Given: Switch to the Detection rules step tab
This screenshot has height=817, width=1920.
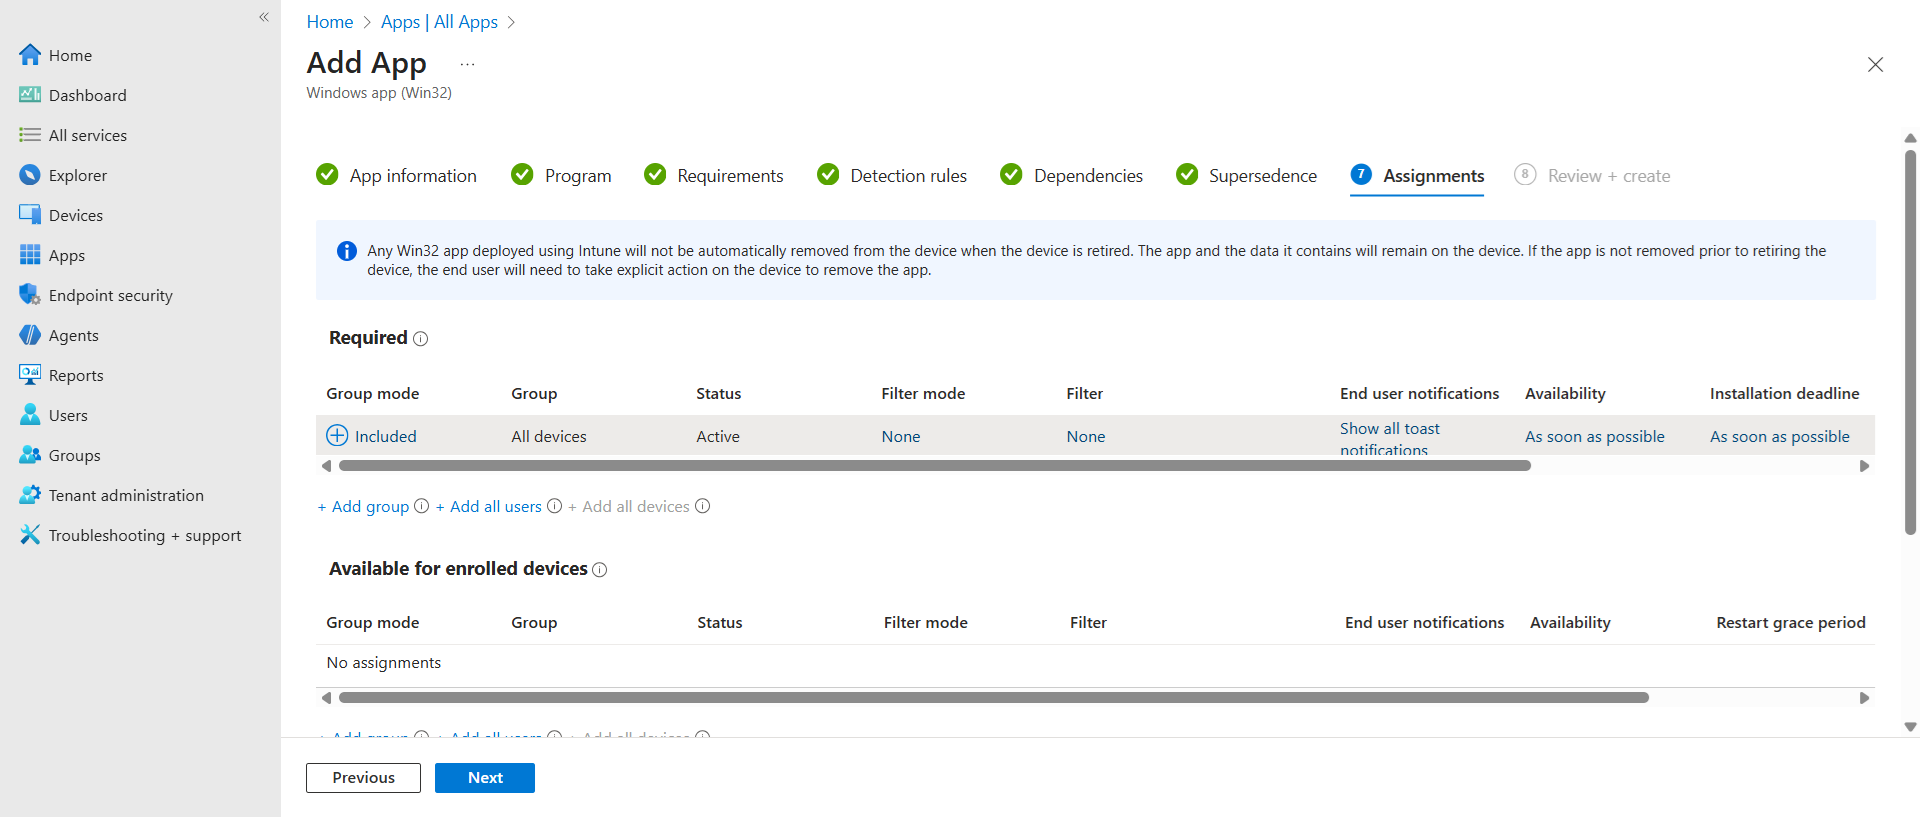Looking at the screenshot, I should (x=907, y=176).
